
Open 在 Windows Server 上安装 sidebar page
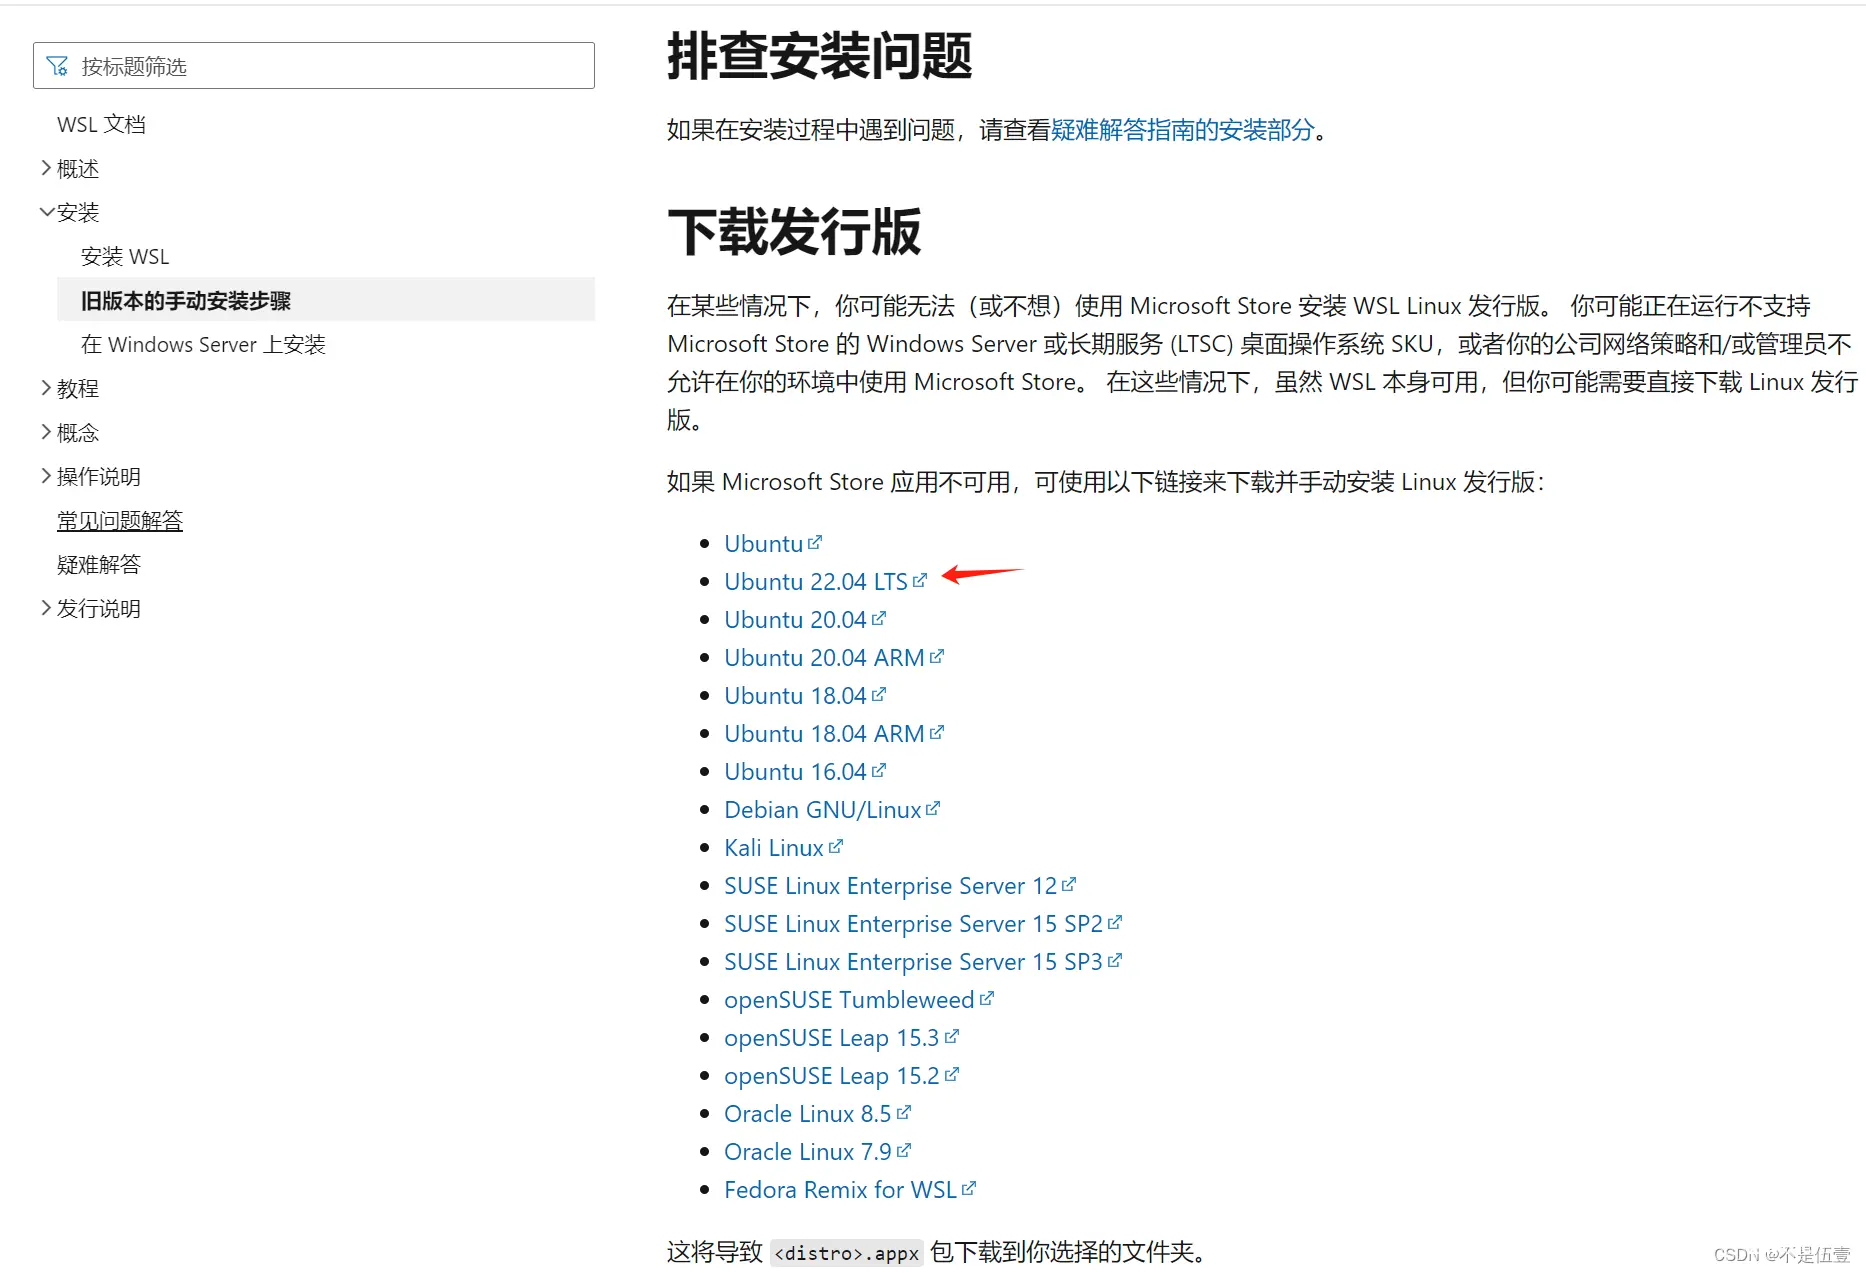203,344
